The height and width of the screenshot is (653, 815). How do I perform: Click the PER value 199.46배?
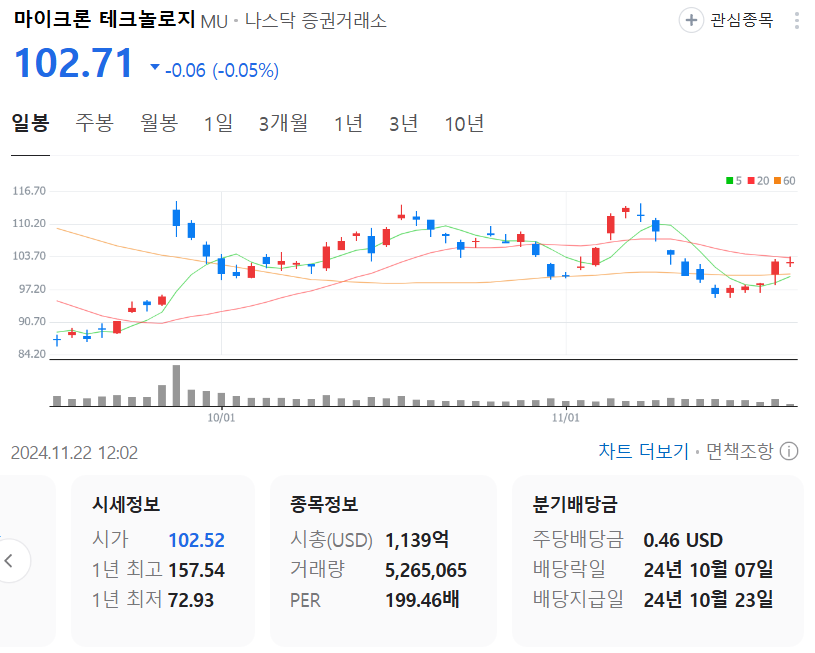(422, 599)
